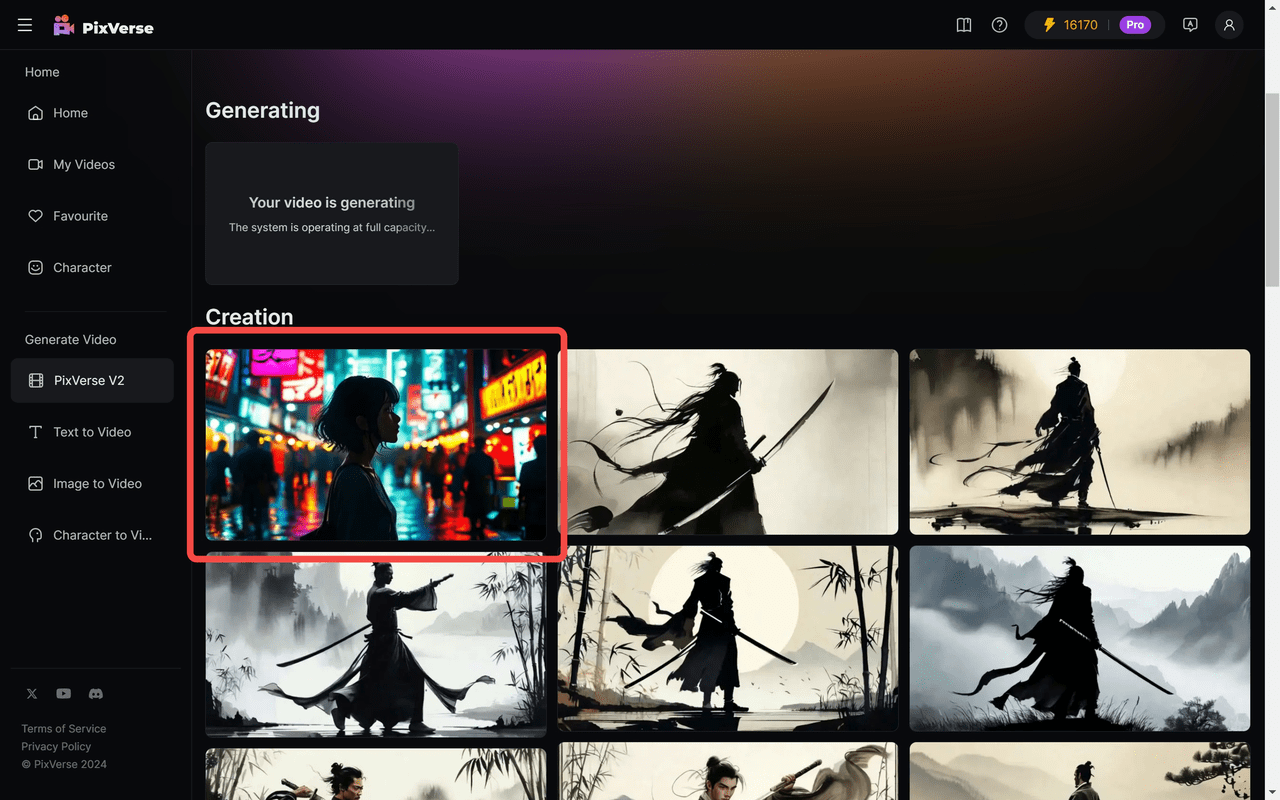Viewport: 1280px width, 800px height.
Task: Open the My Videos section
Action: point(84,164)
